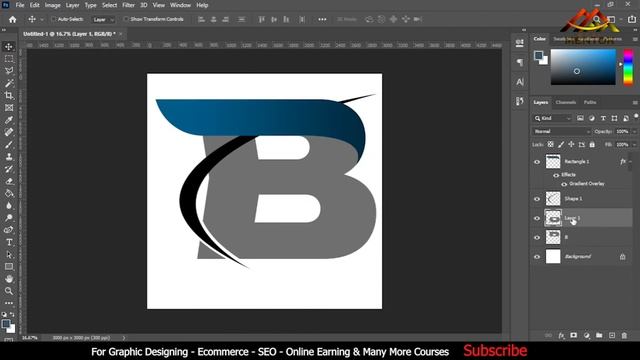Screen dimensions: 640x360
Task: Select the Brush tool
Action: pos(9,144)
